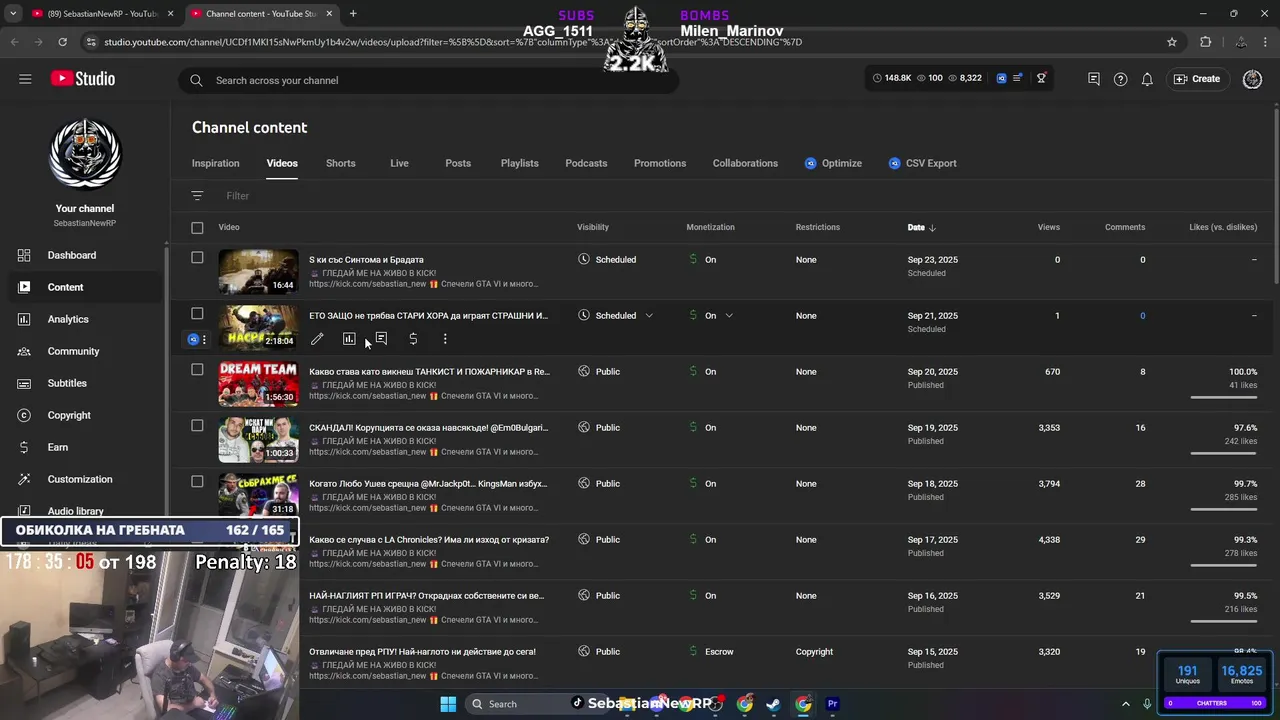Bookmark this page with star icon

[1172, 42]
